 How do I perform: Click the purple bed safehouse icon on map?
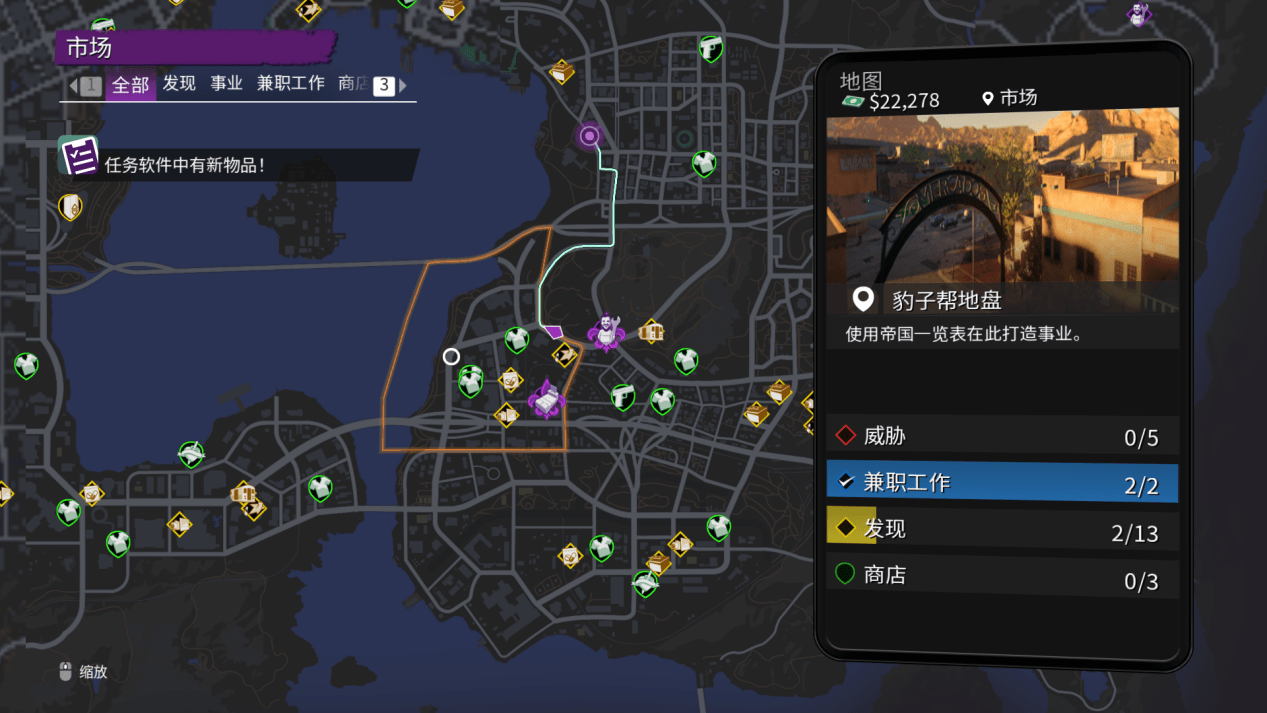(x=546, y=399)
